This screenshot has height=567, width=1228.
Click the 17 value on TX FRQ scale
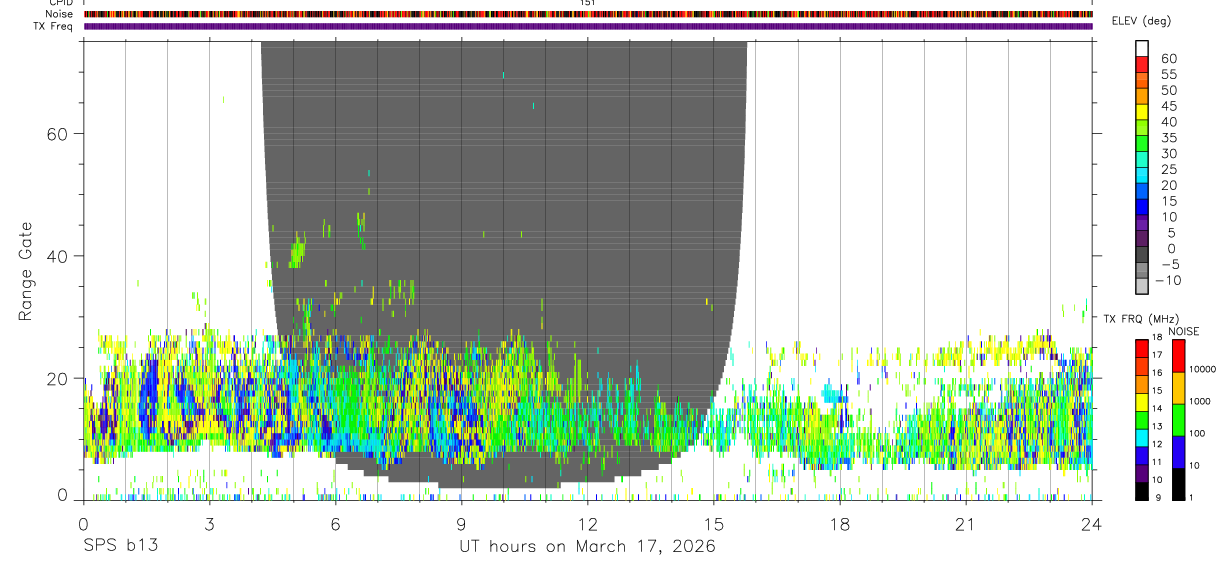coord(1156,355)
